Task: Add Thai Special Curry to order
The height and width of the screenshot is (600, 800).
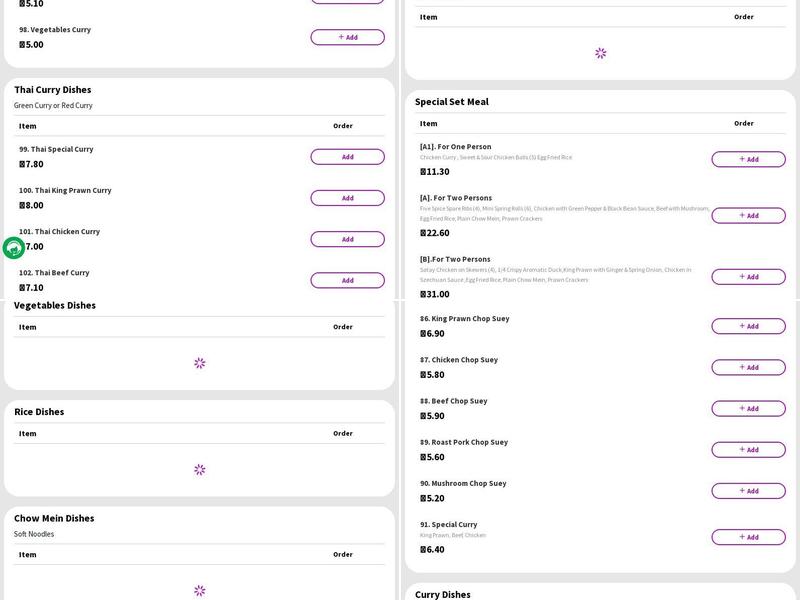Action: click(347, 157)
